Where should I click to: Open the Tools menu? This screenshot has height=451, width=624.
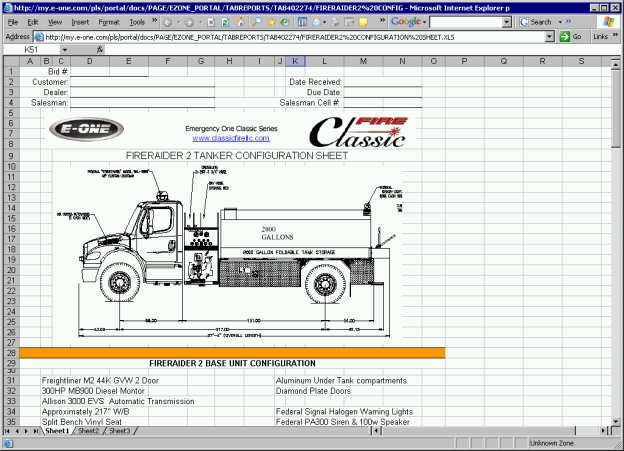click(137, 22)
